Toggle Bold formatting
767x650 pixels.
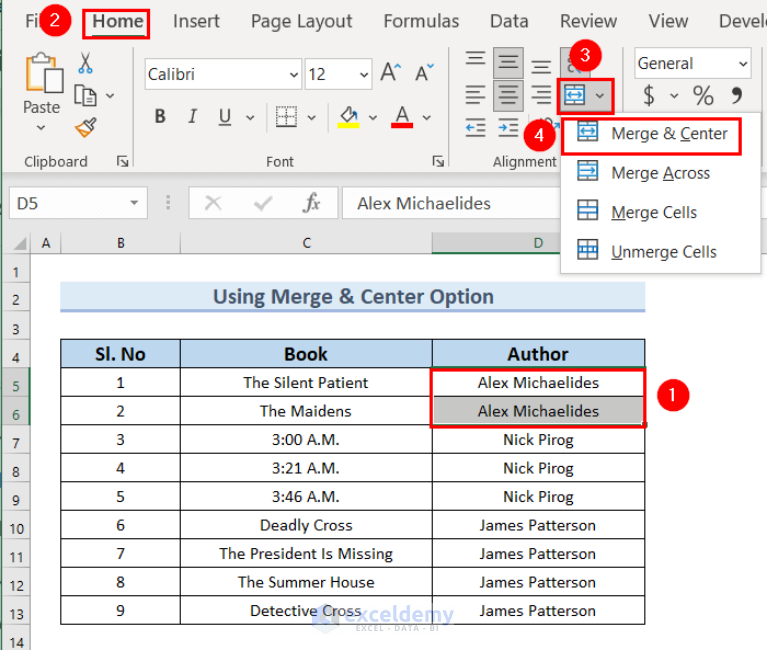(x=160, y=116)
